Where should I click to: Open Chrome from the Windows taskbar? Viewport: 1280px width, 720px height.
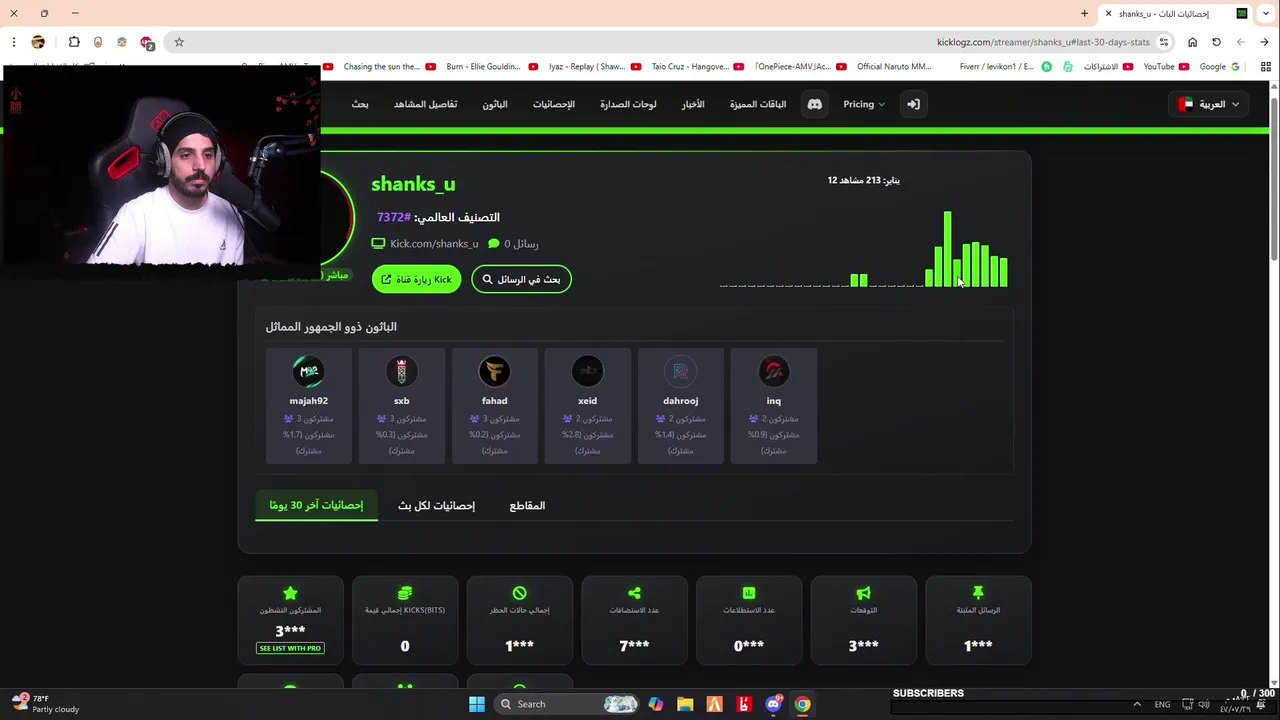pos(802,704)
